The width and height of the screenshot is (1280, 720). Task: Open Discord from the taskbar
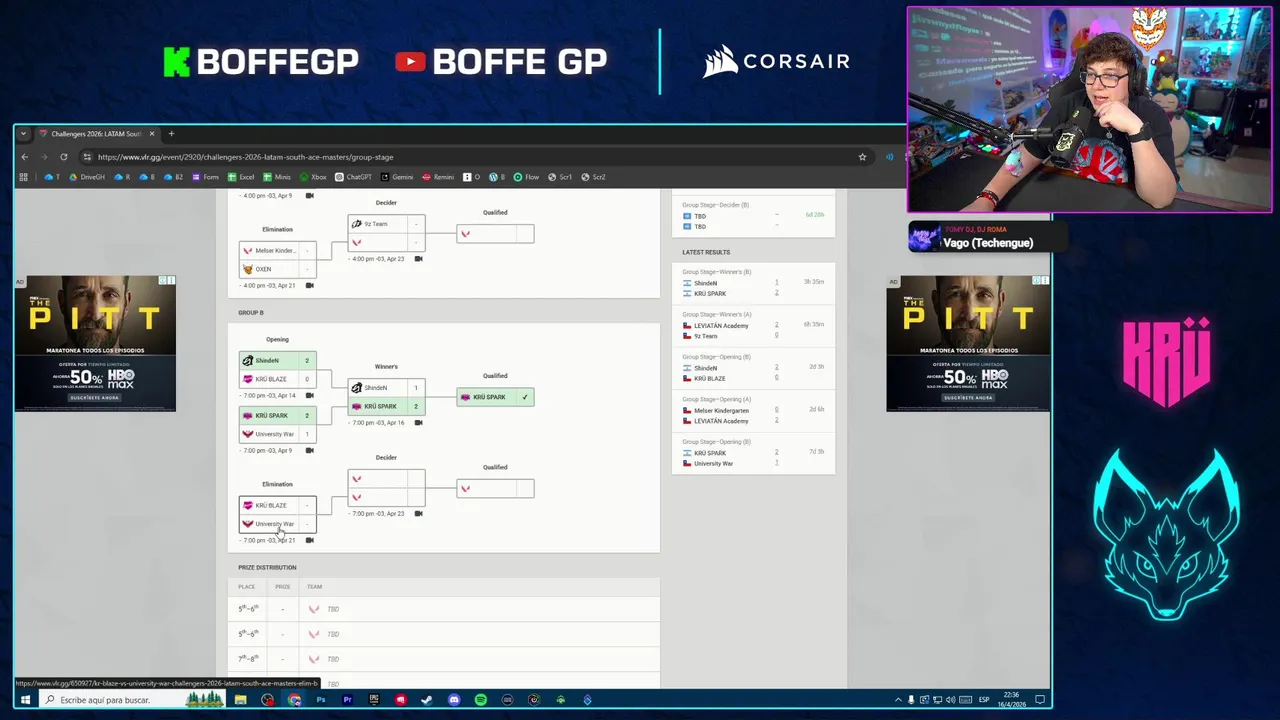pyautogui.click(x=454, y=700)
